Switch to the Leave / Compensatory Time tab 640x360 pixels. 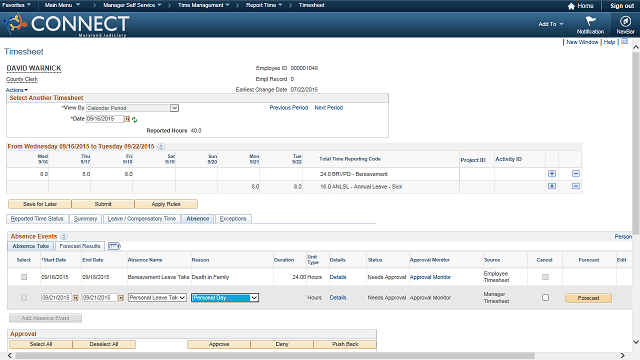tap(142, 219)
